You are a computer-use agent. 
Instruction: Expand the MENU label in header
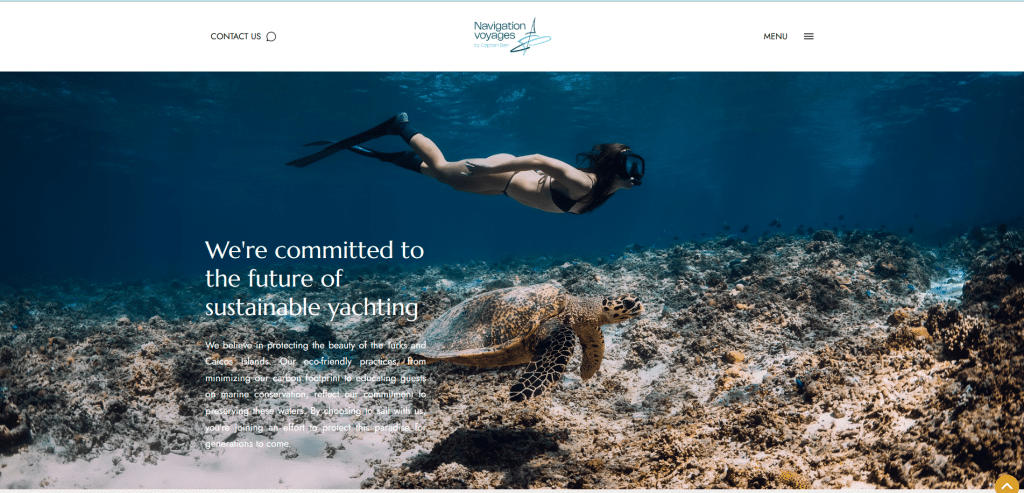point(775,37)
